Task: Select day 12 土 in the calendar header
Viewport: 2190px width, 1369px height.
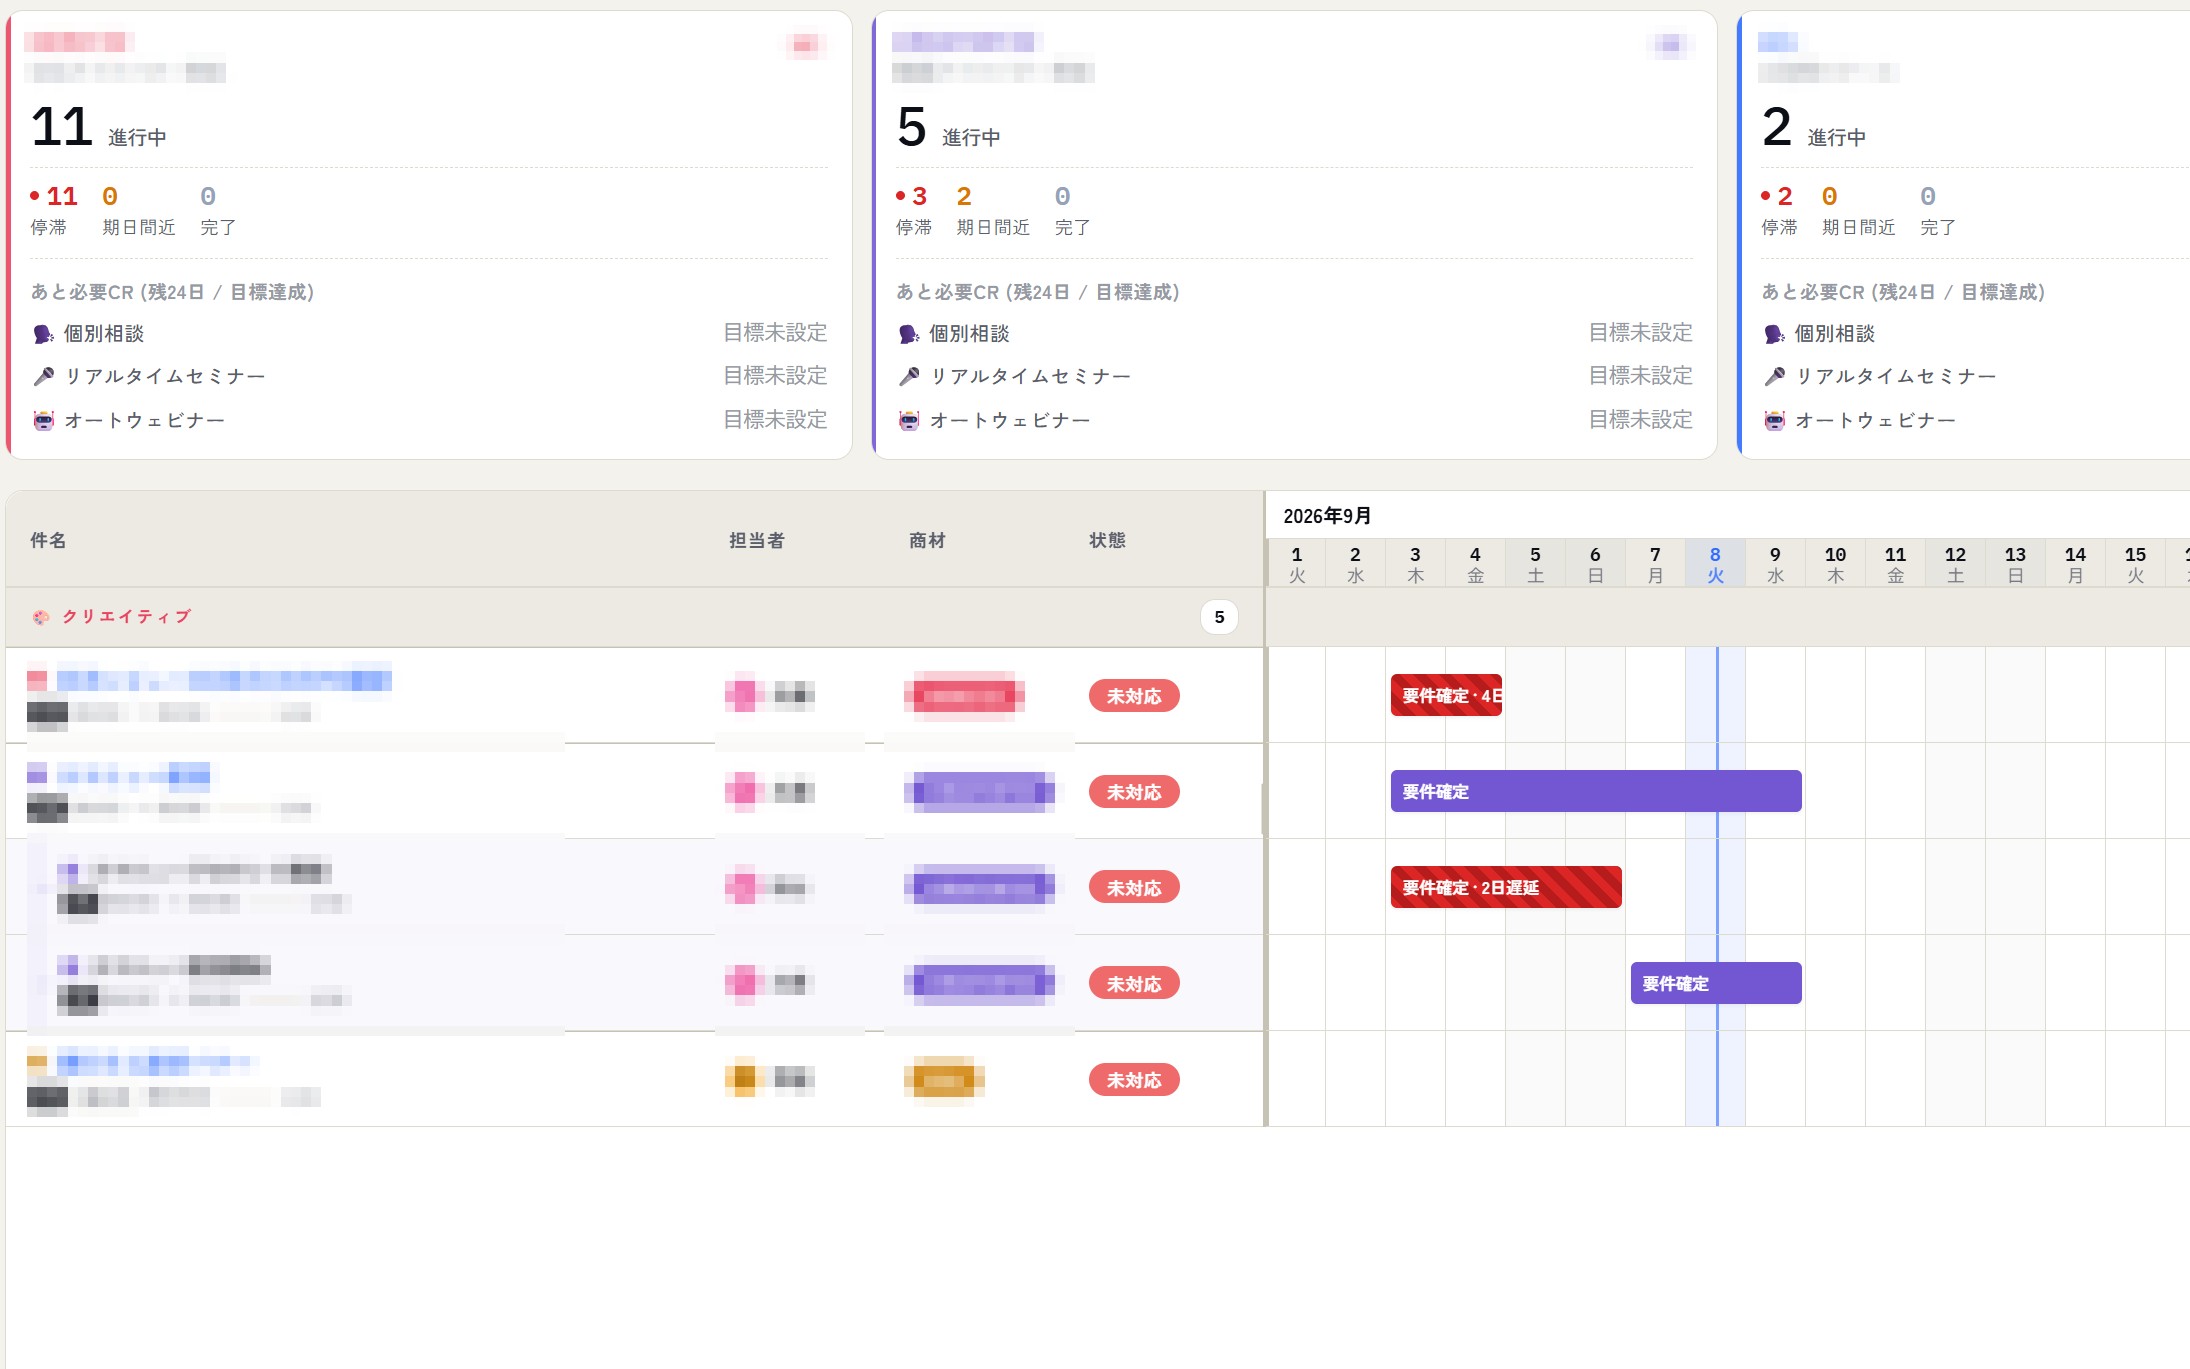Action: point(1955,565)
